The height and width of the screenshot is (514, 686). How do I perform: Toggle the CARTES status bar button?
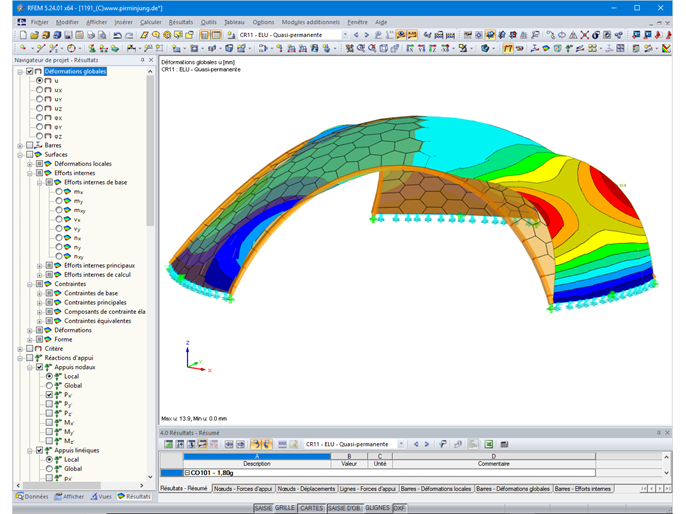[311, 508]
